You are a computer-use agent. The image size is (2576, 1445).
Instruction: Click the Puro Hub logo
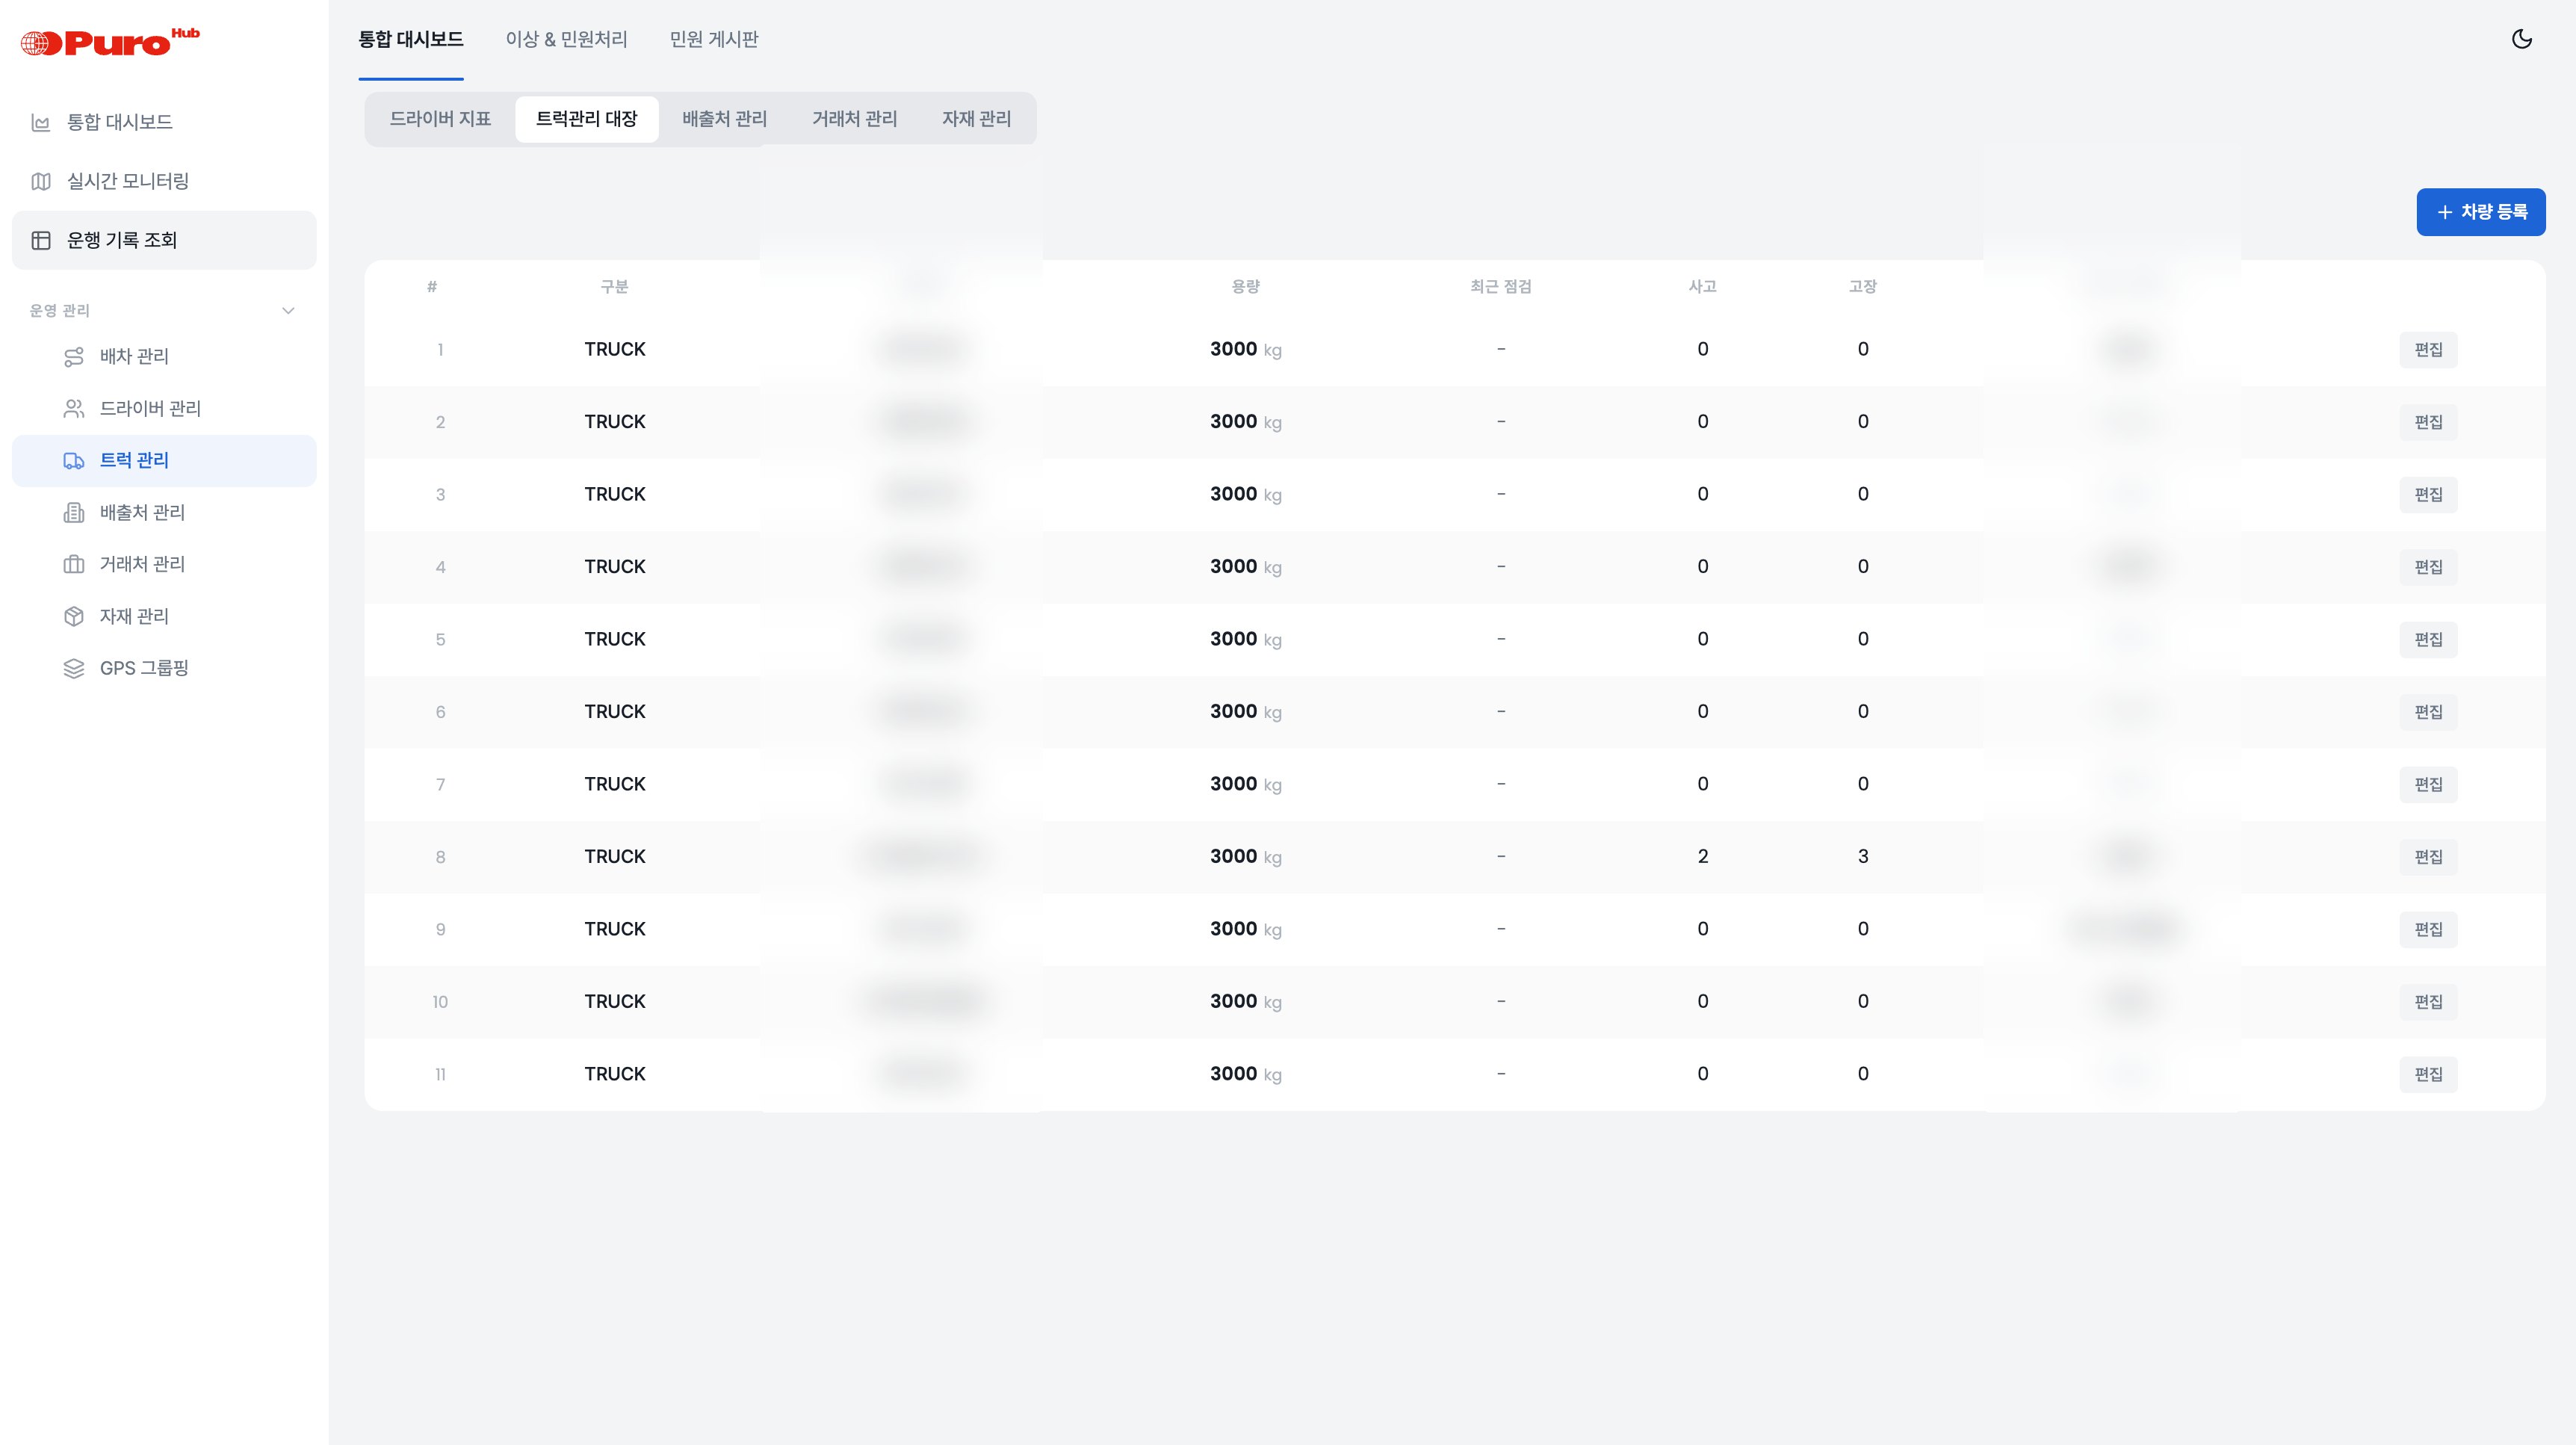(110, 42)
